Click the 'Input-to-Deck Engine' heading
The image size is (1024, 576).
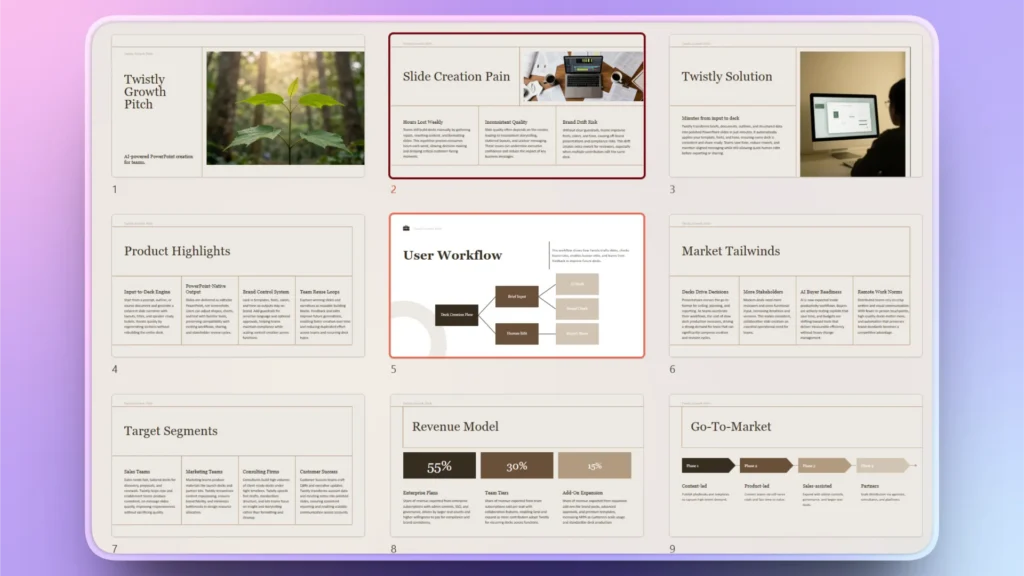tap(147, 292)
